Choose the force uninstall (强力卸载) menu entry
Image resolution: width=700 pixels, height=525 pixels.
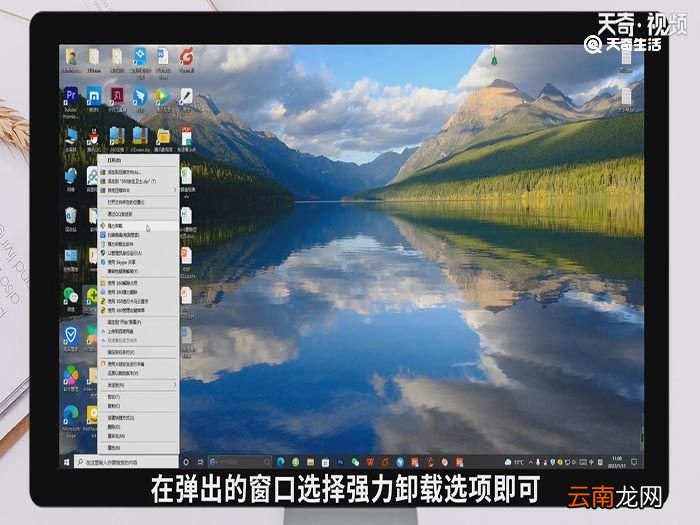click(x=138, y=226)
